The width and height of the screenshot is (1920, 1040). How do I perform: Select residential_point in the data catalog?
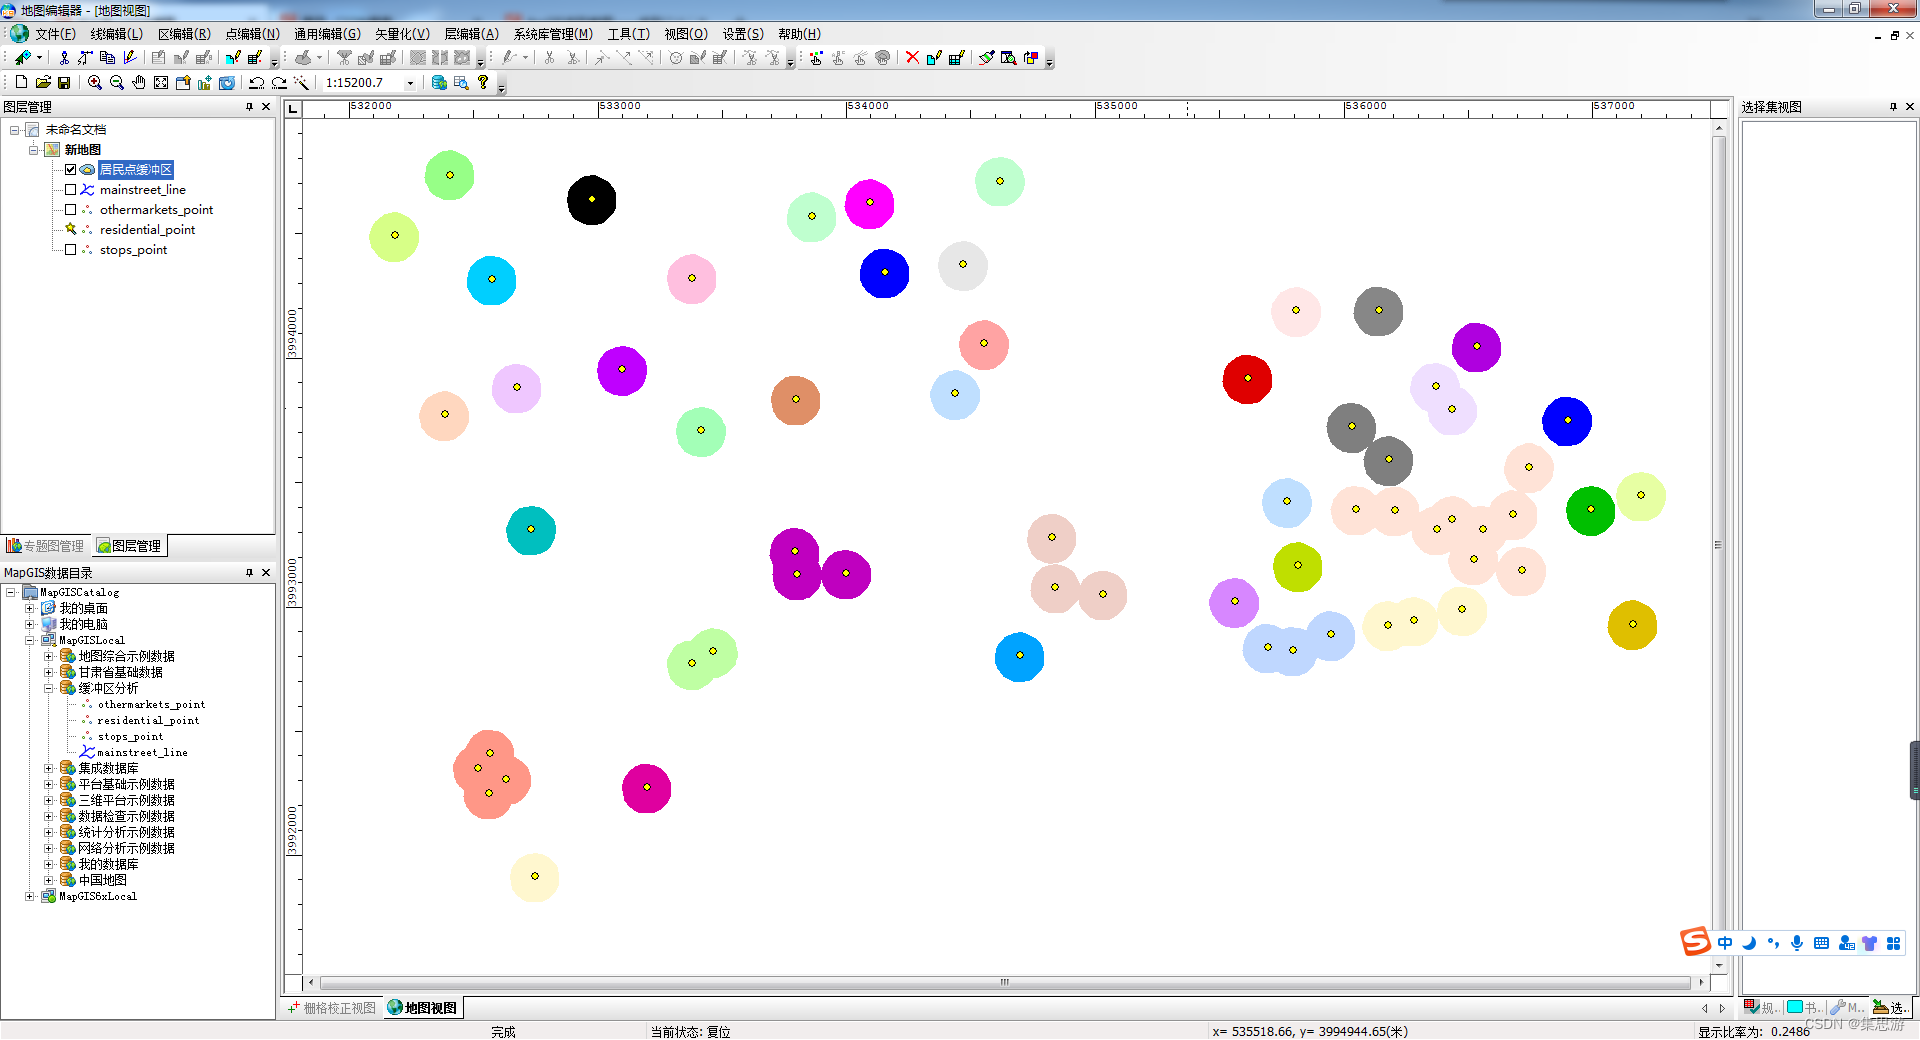click(x=148, y=720)
